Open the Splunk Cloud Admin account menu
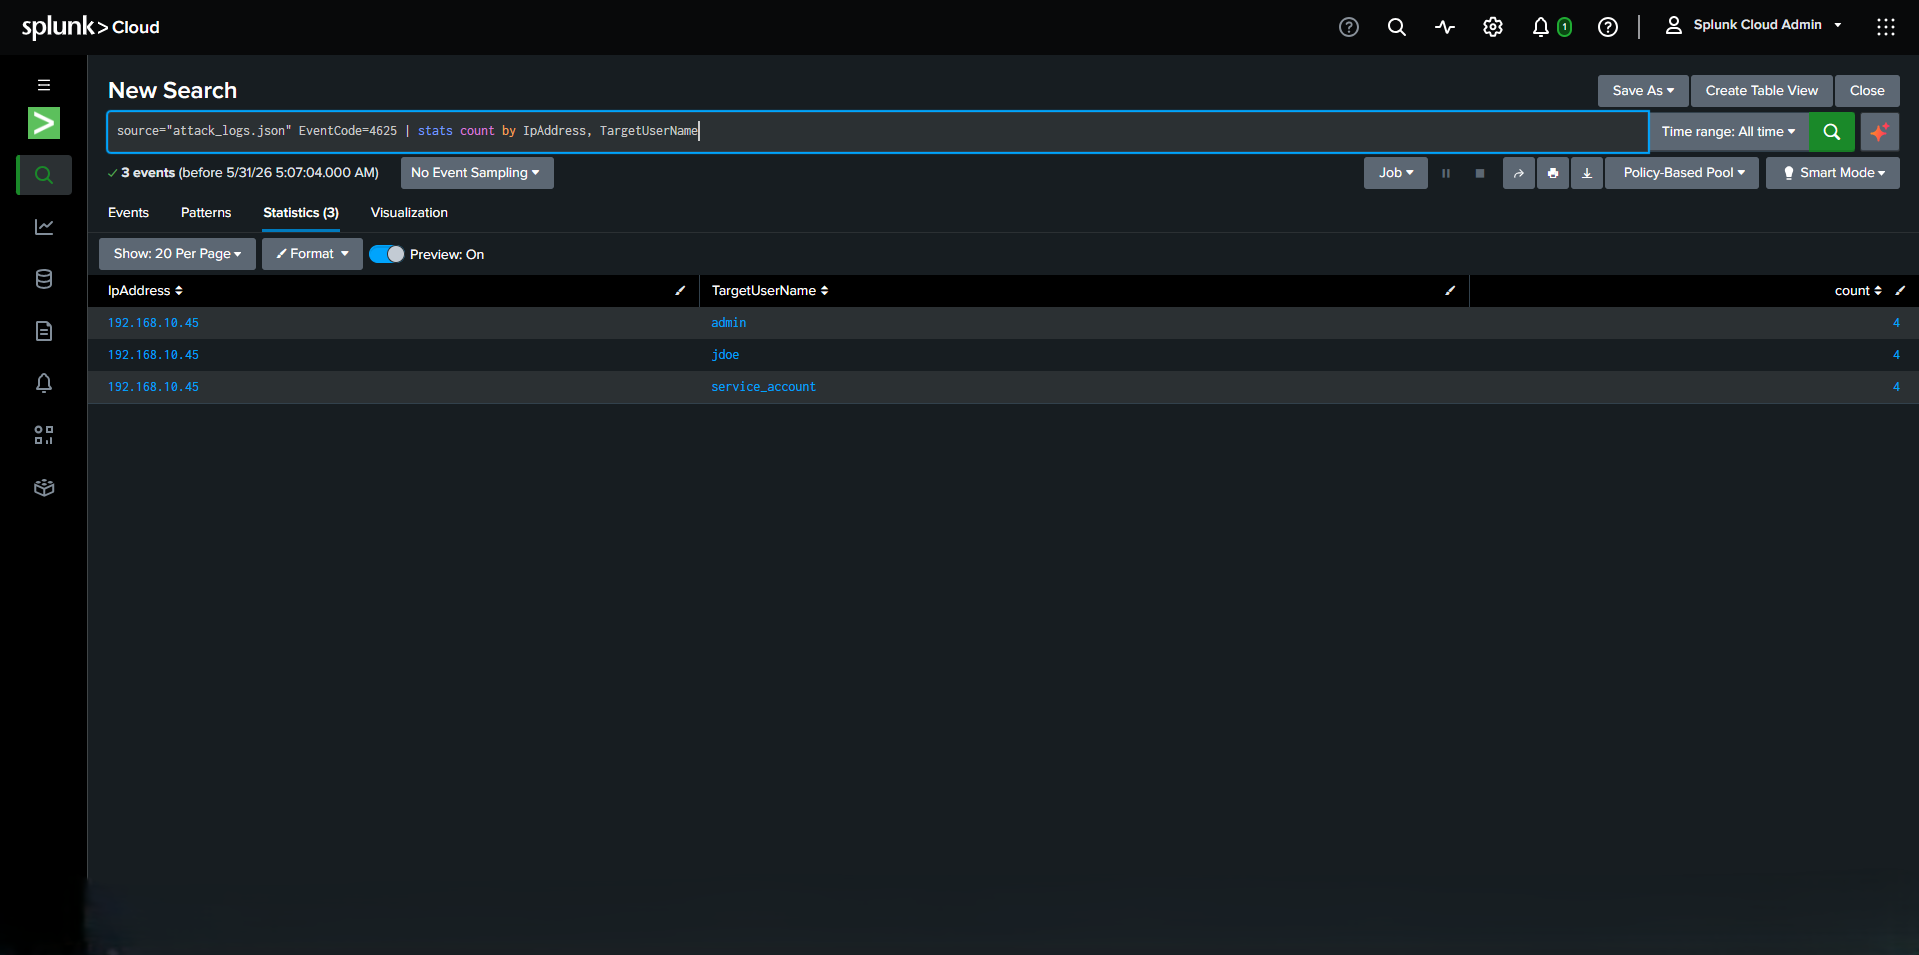1919x955 pixels. click(x=1754, y=25)
